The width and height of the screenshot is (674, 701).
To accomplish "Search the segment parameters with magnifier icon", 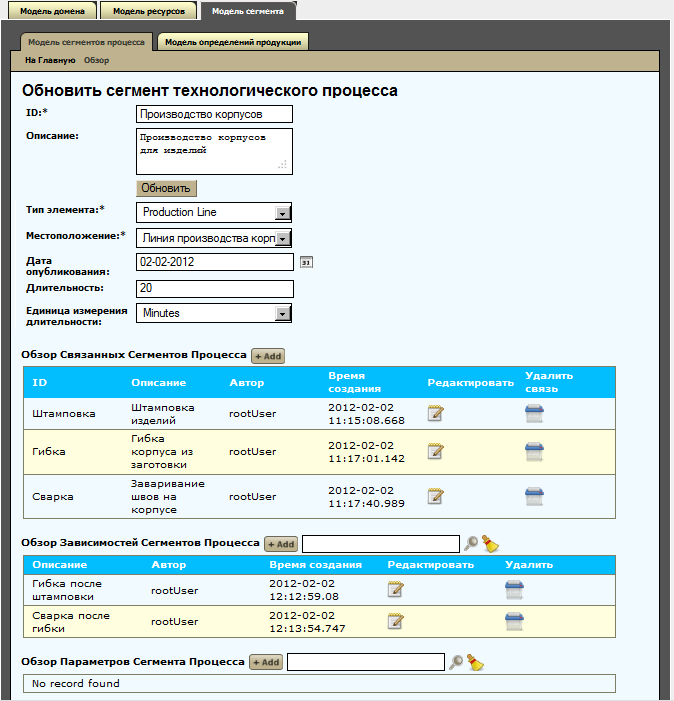I will tap(455, 662).
